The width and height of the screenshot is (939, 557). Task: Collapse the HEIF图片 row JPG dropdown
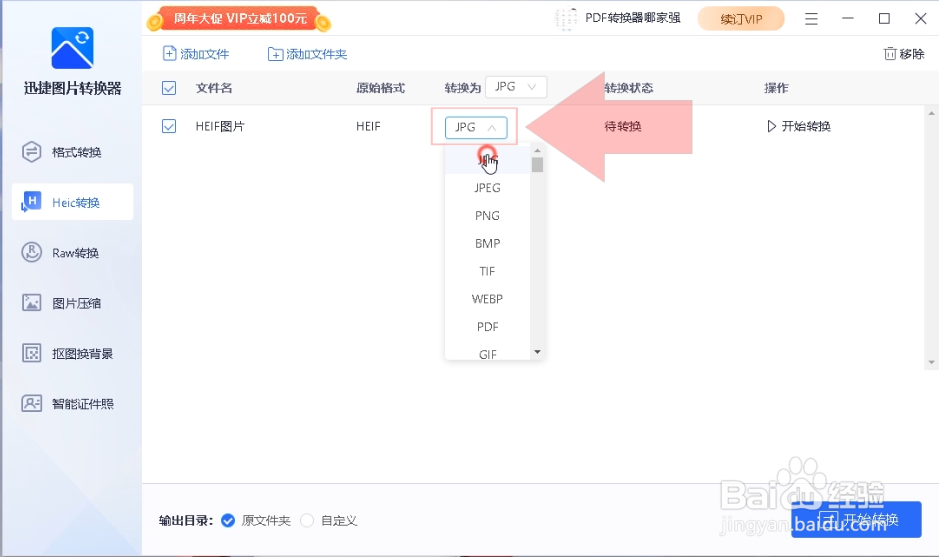tap(476, 127)
